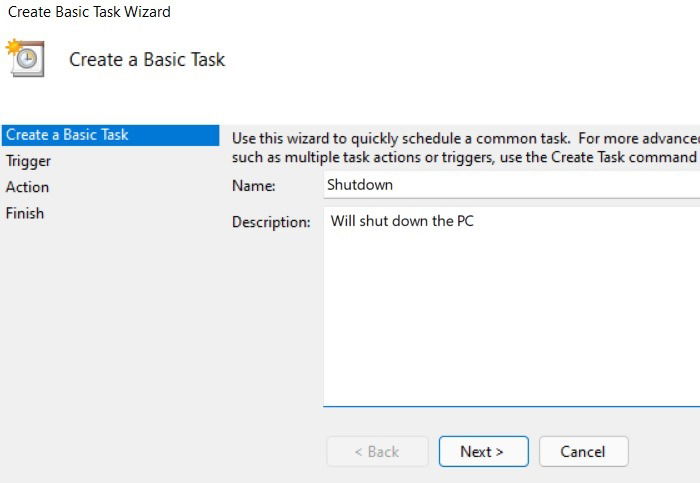700x483 pixels.
Task: Click the text Will shut down the PC
Action: 402,221
